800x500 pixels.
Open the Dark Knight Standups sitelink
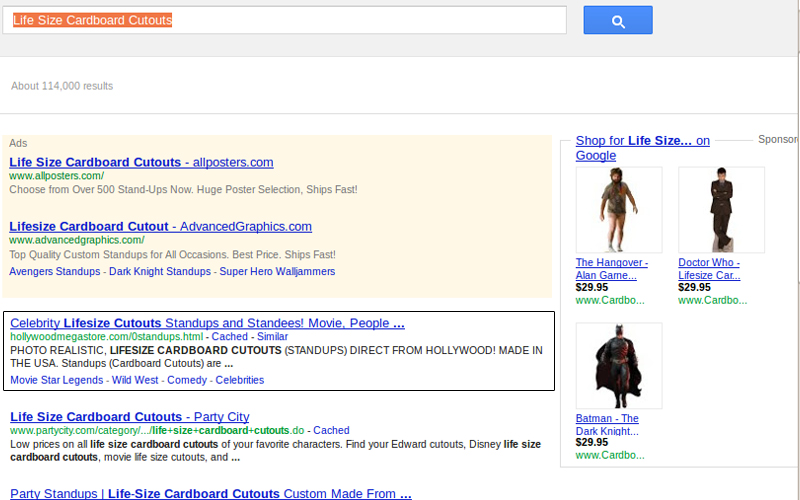coord(160,271)
